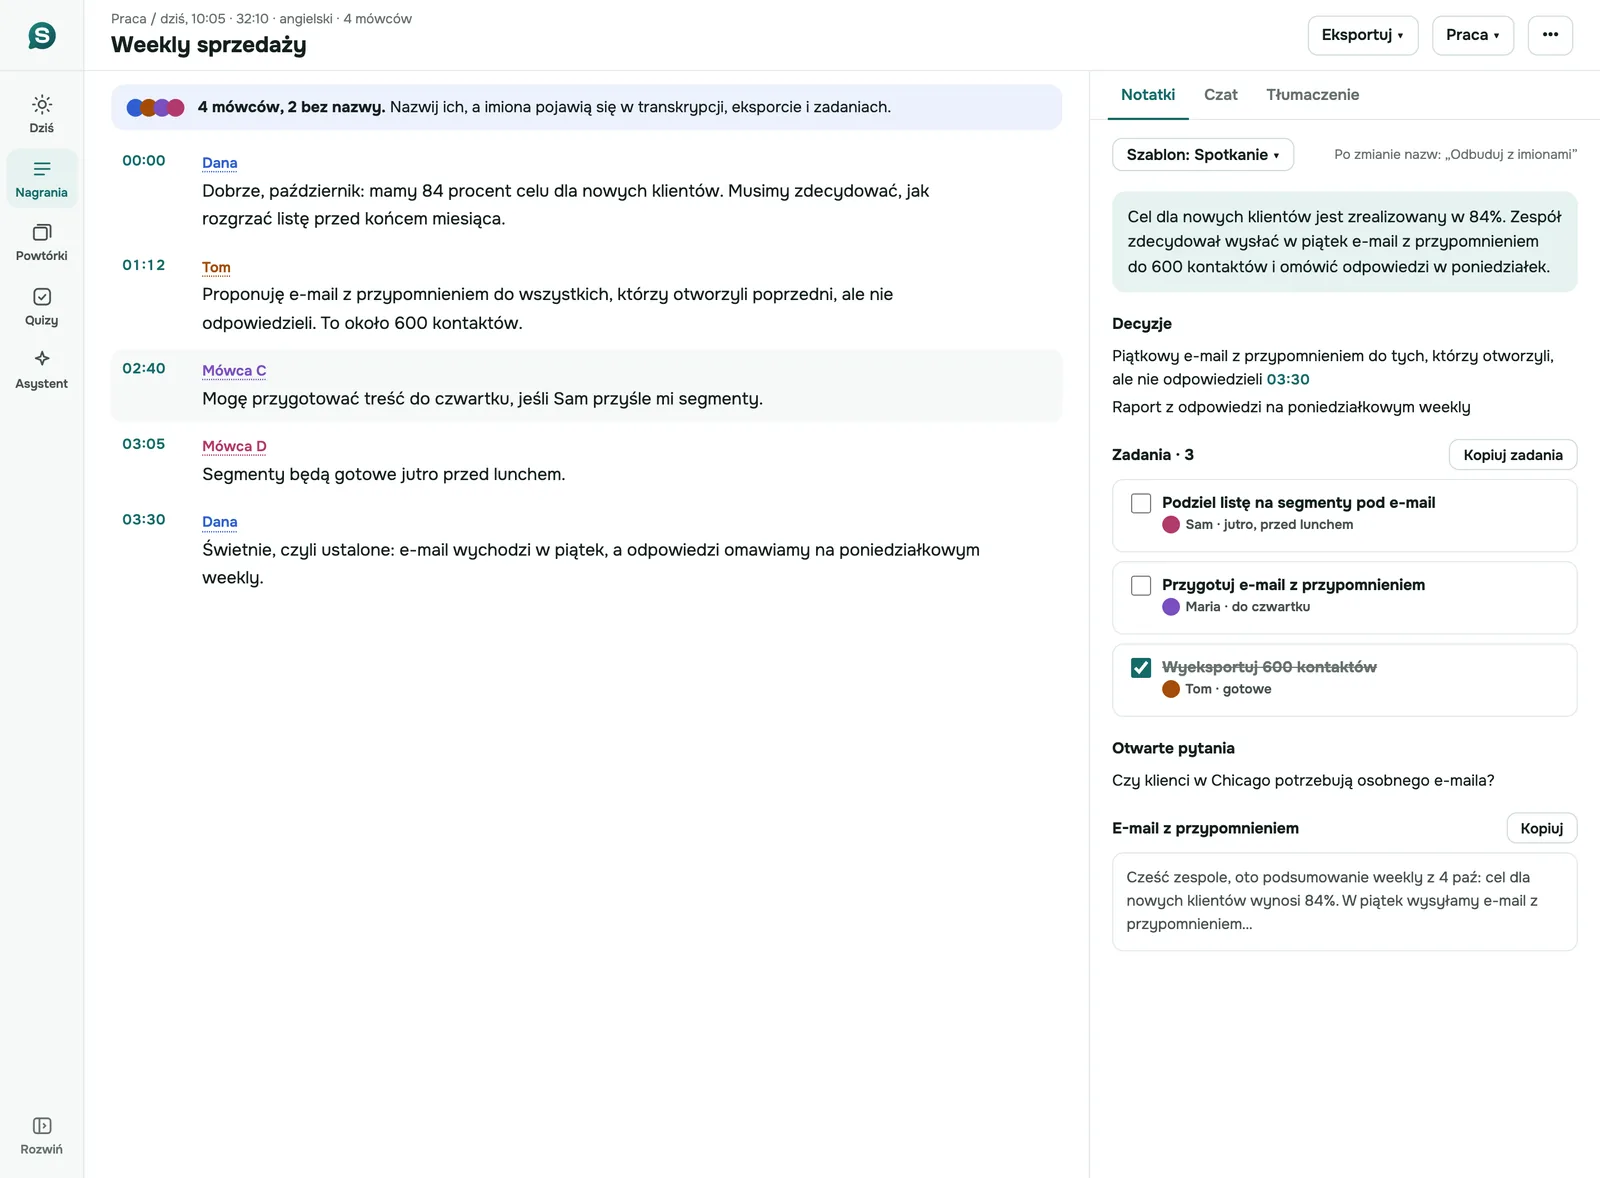Viewport: 1600px width, 1178px height.
Task: Click Tom speaker name in transcript
Action: [216, 267]
